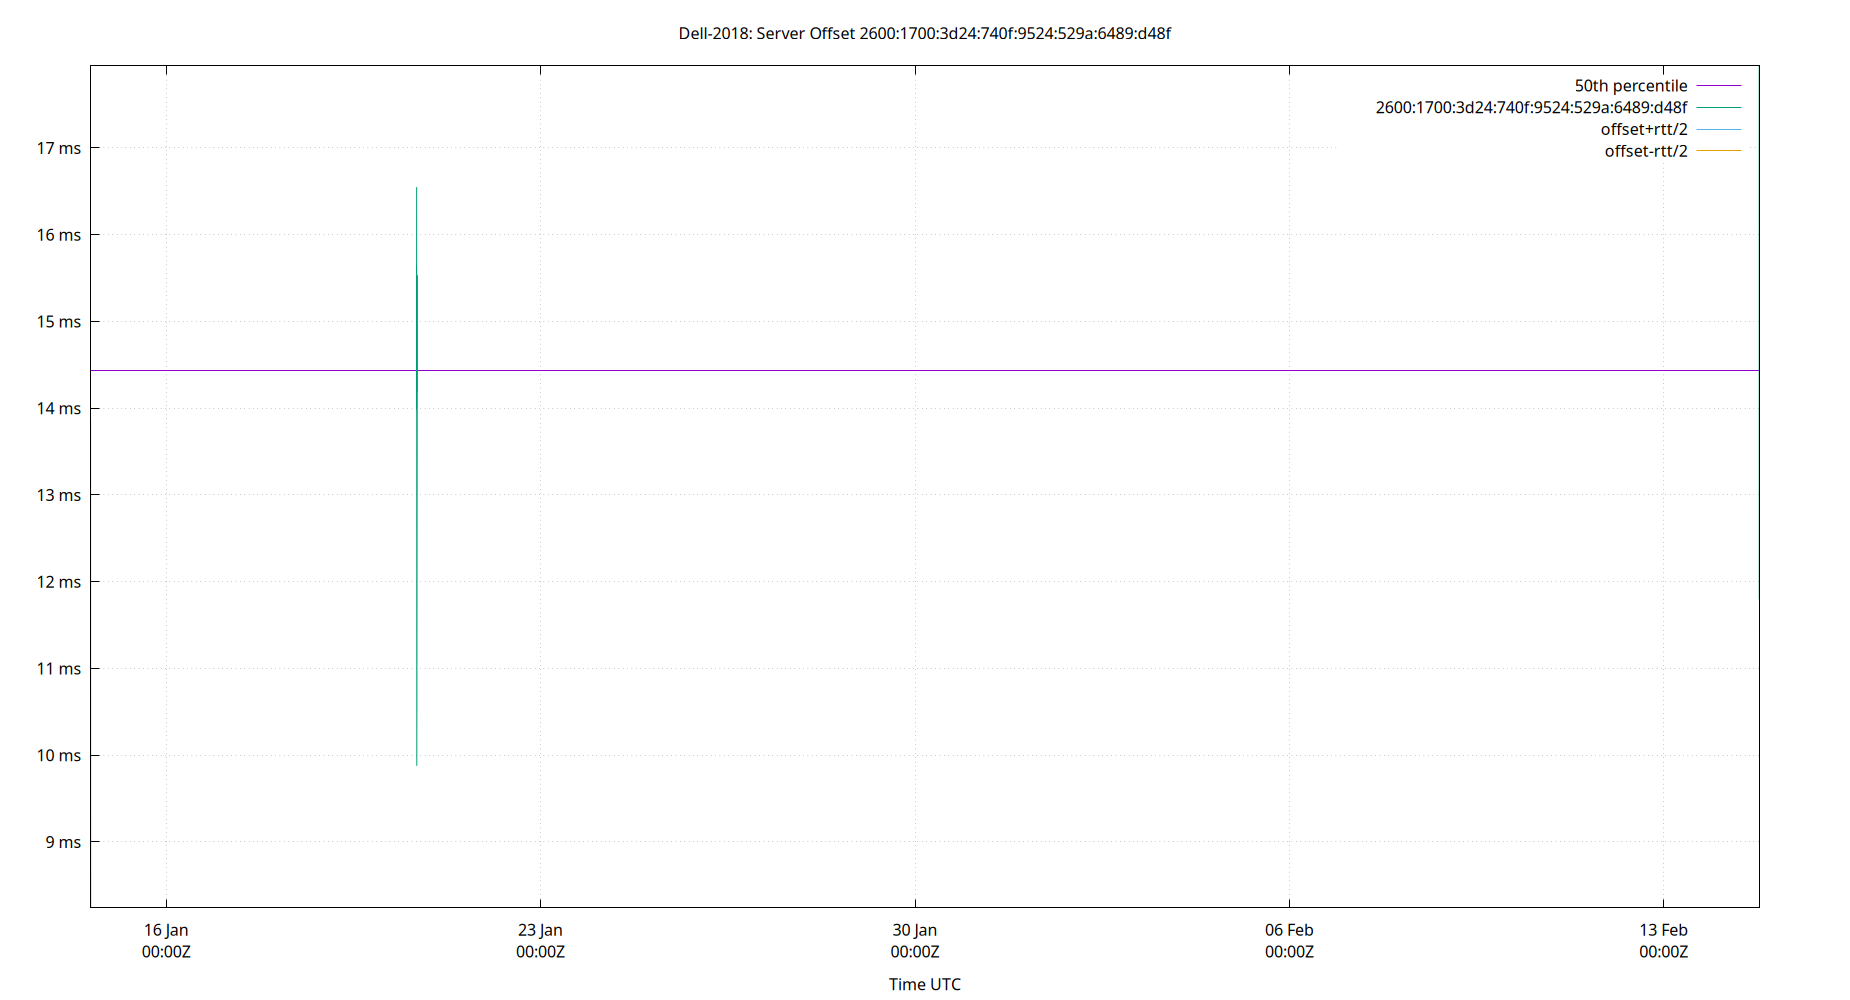Select the purple median line on the chart

[900, 369]
